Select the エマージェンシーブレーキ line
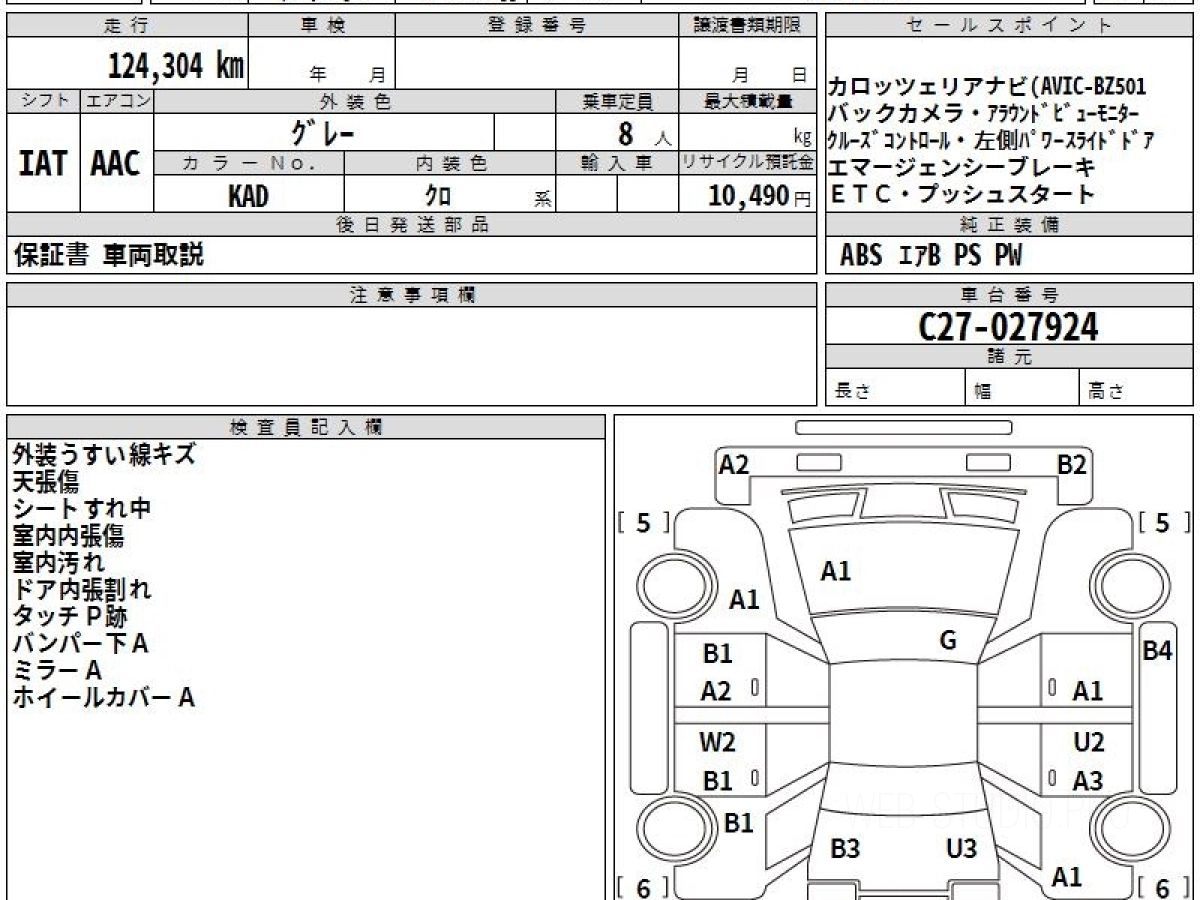 click(x=963, y=167)
